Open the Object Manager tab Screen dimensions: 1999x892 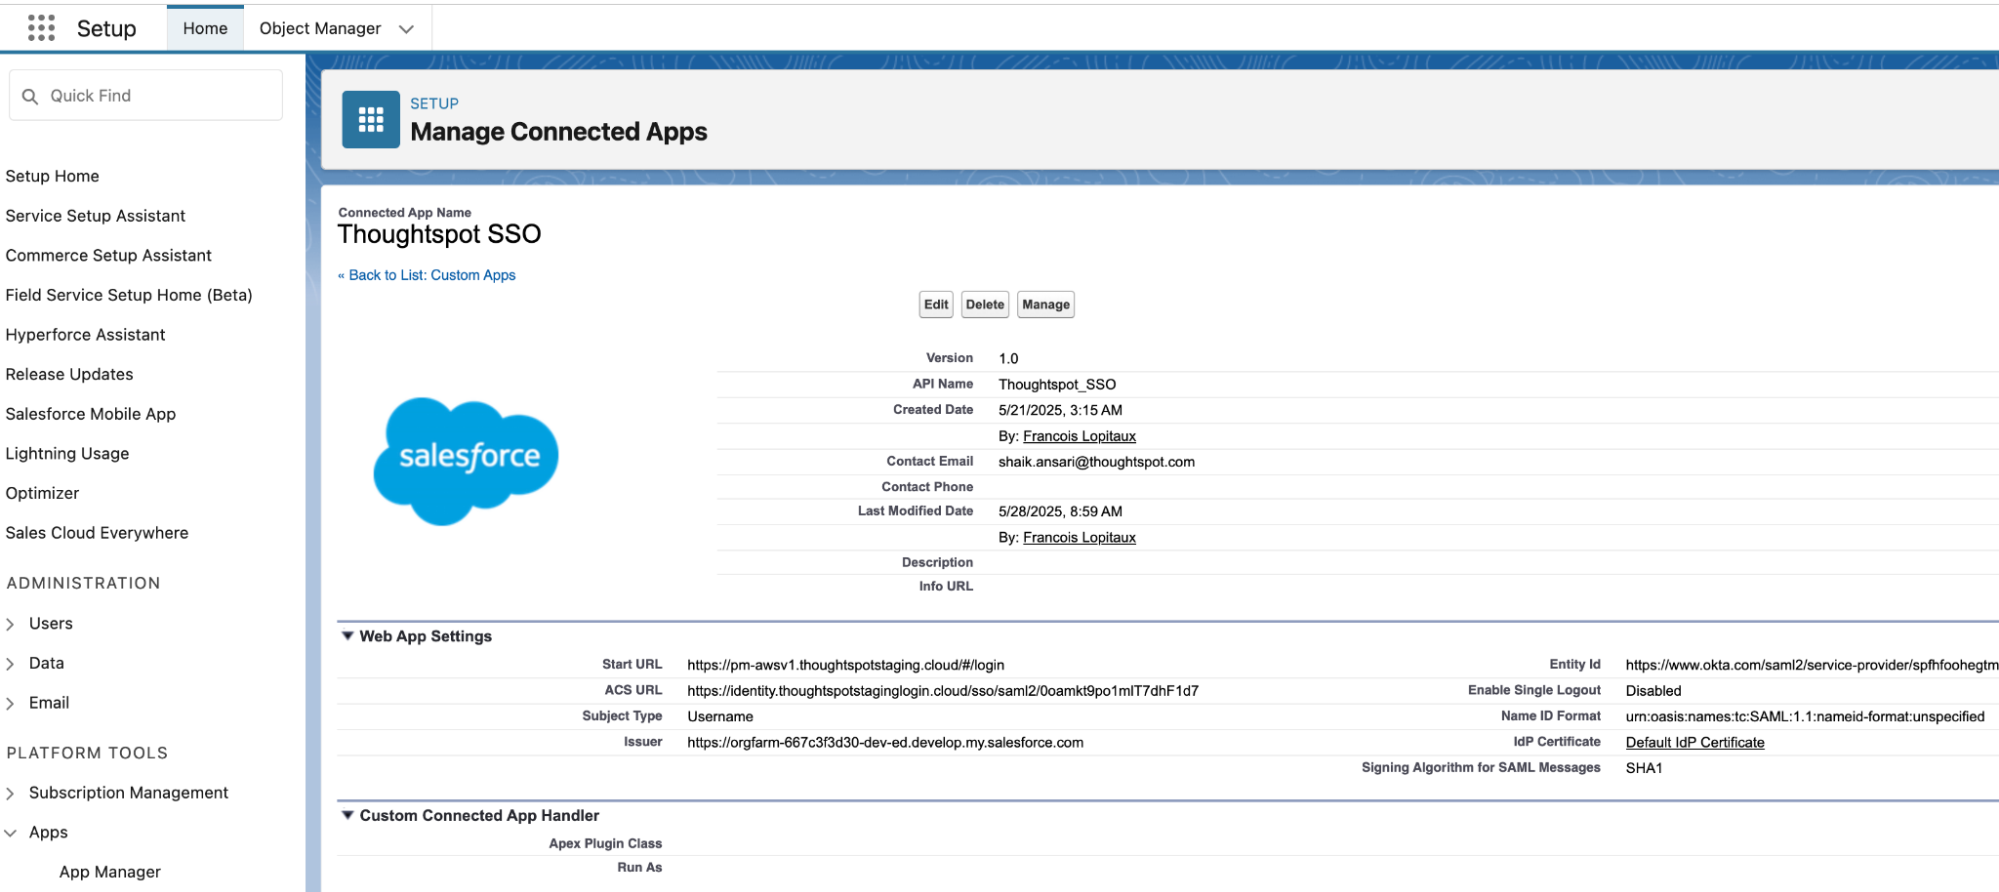(320, 29)
